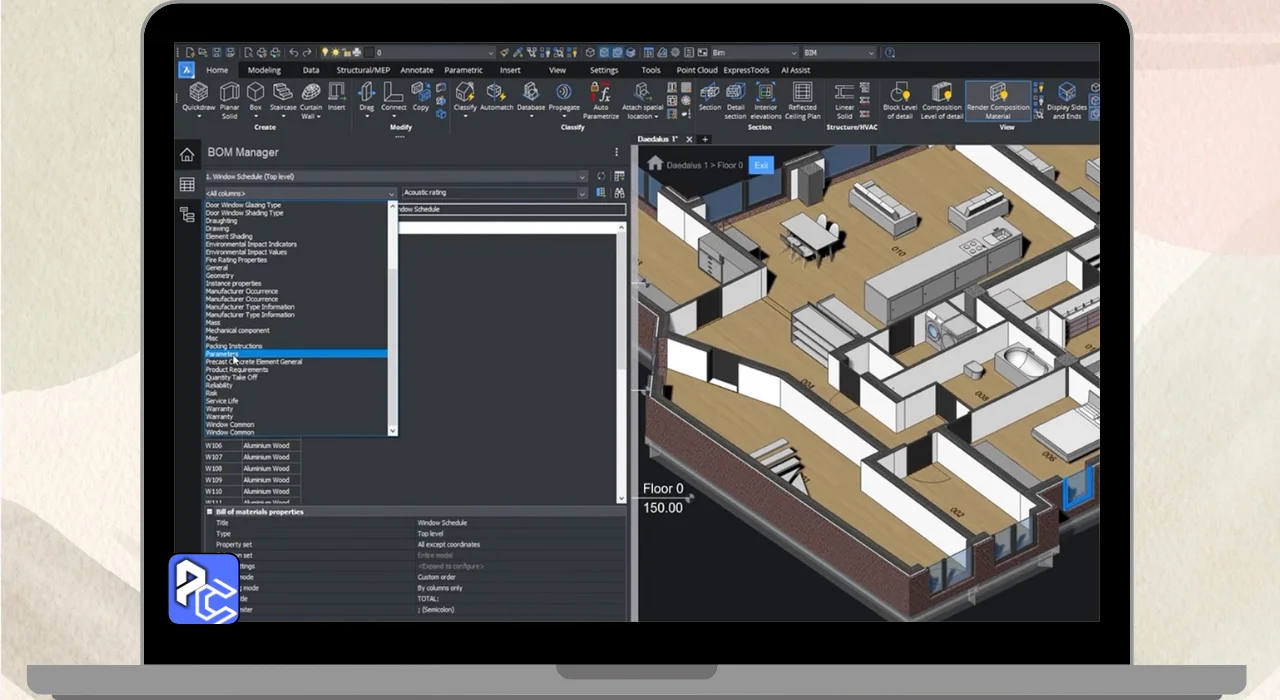Click the Propagate icon in Classify group
The width and height of the screenshot is (1280, 700).
564,93
